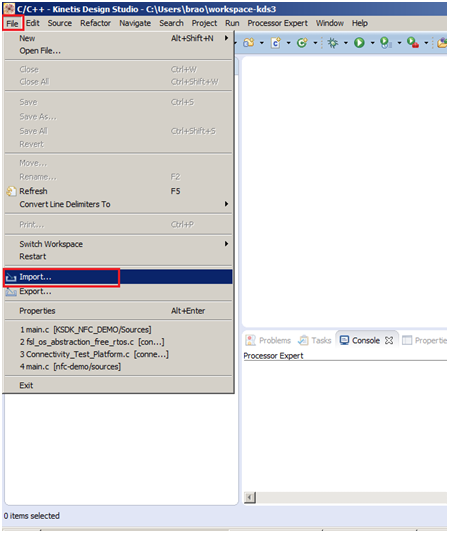Screen dimensions: 449x533
Task: Click the new C class icon
Action: [302, 42]
